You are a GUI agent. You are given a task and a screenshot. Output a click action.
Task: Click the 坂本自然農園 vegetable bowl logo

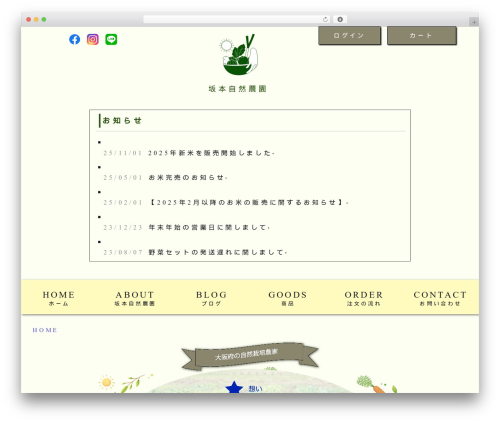(x=239, y=55)
